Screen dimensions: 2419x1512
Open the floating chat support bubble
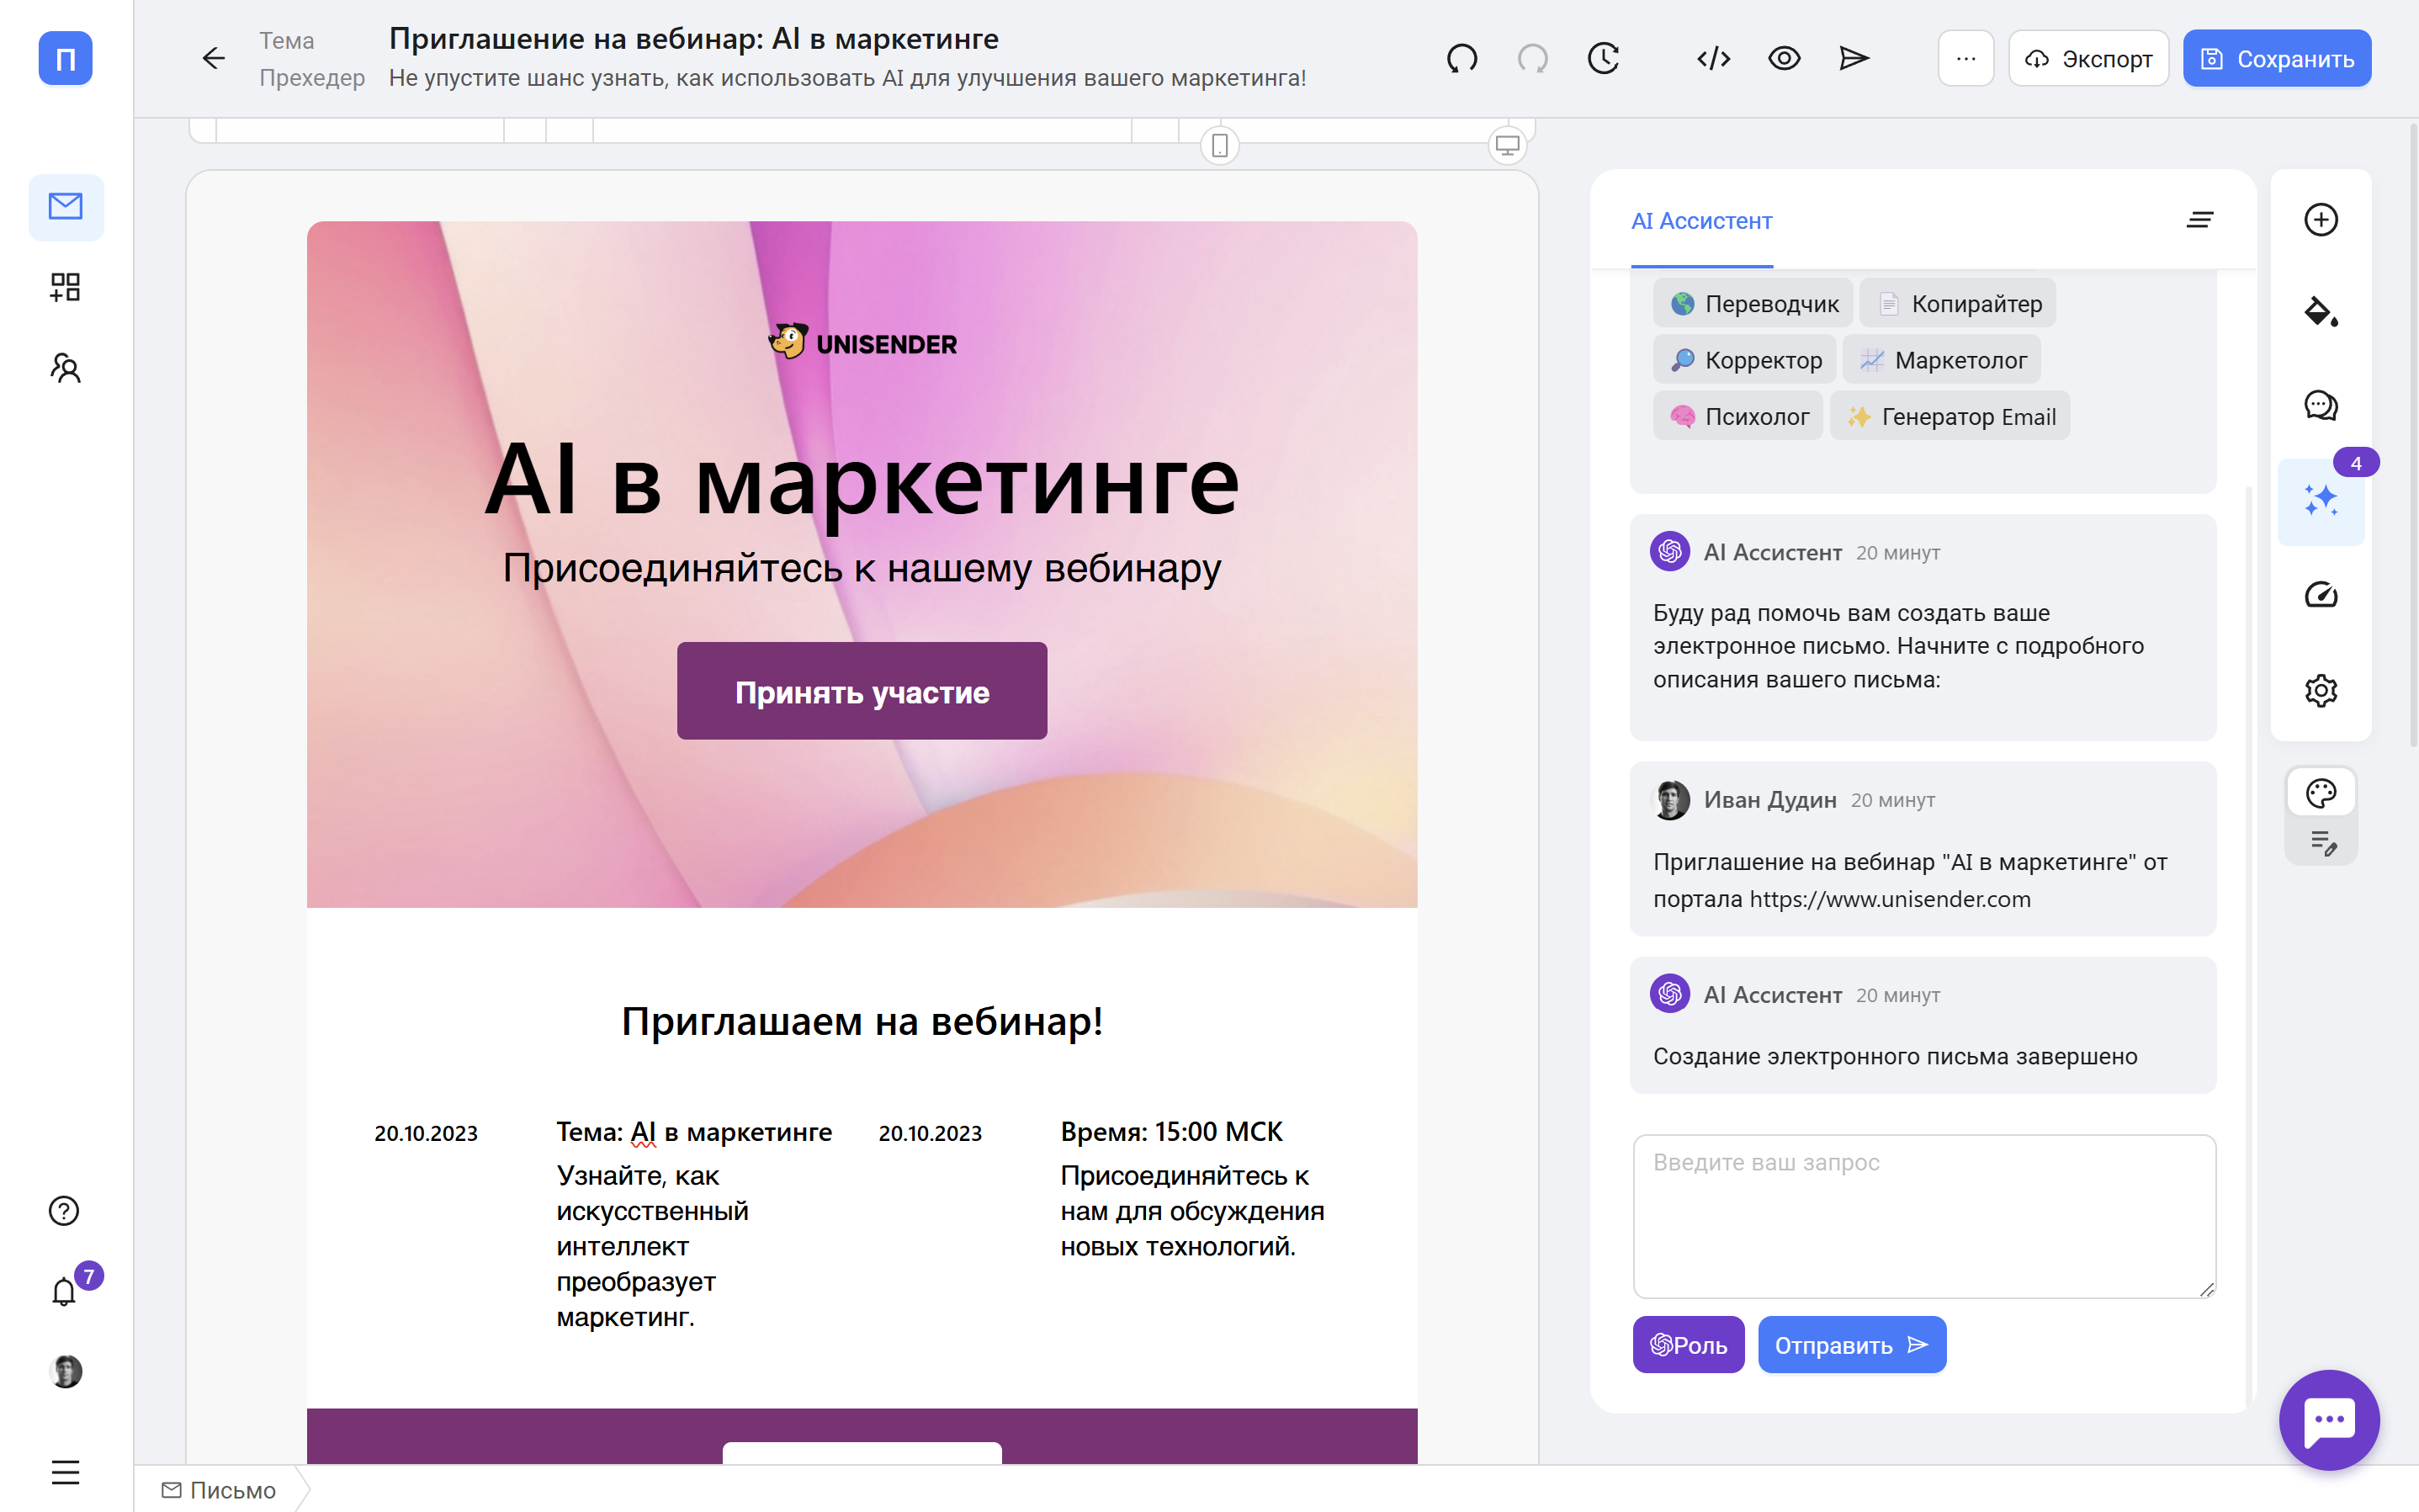point(2329,1419)
